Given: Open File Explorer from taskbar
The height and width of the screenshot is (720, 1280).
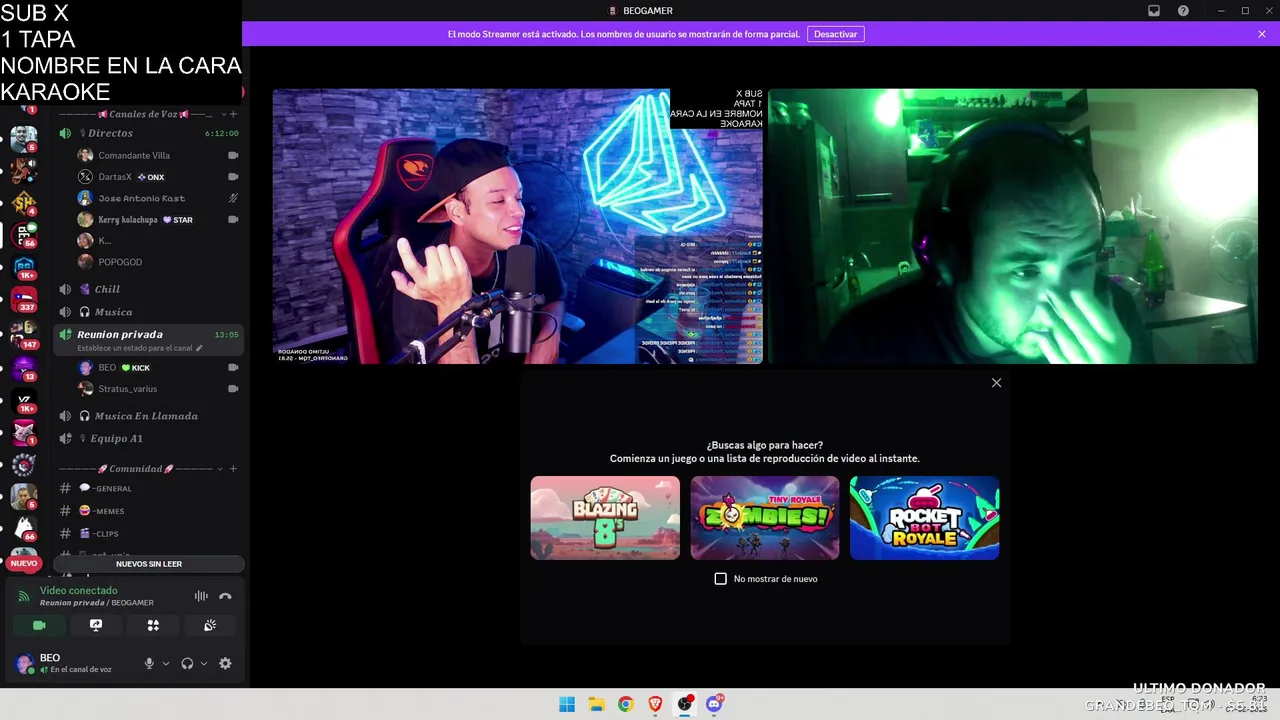Looking at the screenshot, I should pyautogui.click(x=596, y=704).
